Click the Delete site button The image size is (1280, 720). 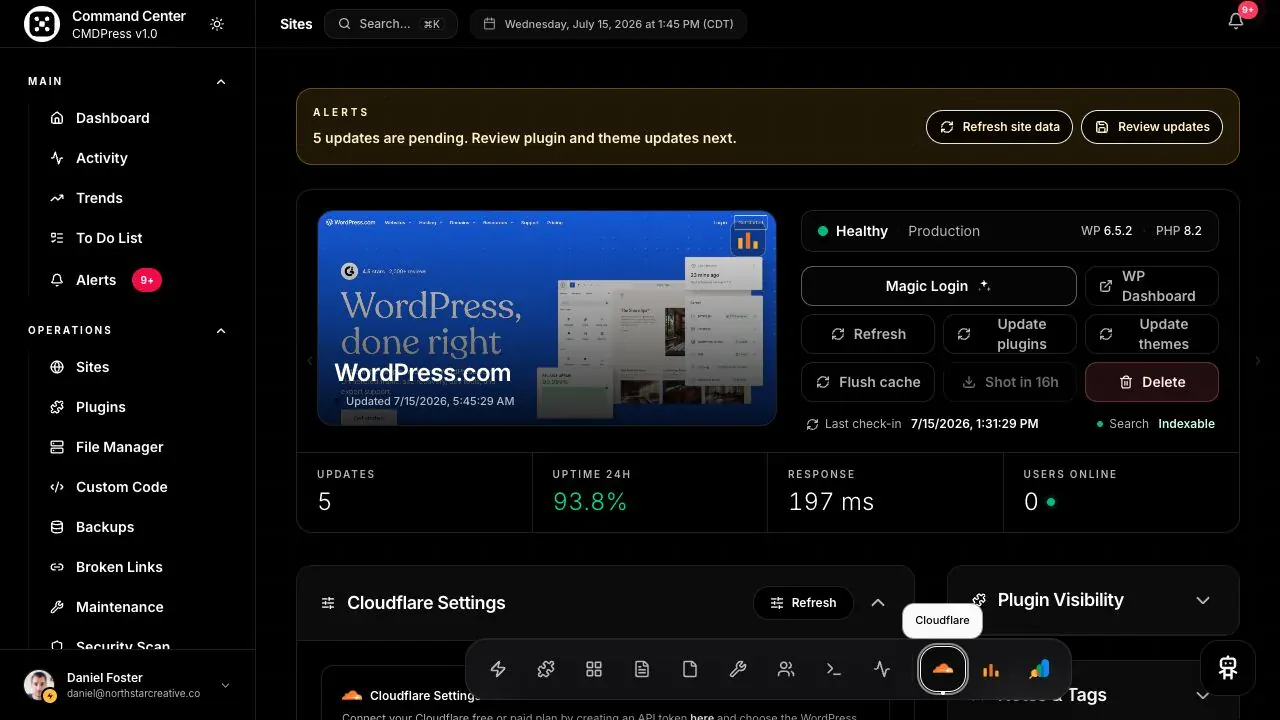point(1152,382)
